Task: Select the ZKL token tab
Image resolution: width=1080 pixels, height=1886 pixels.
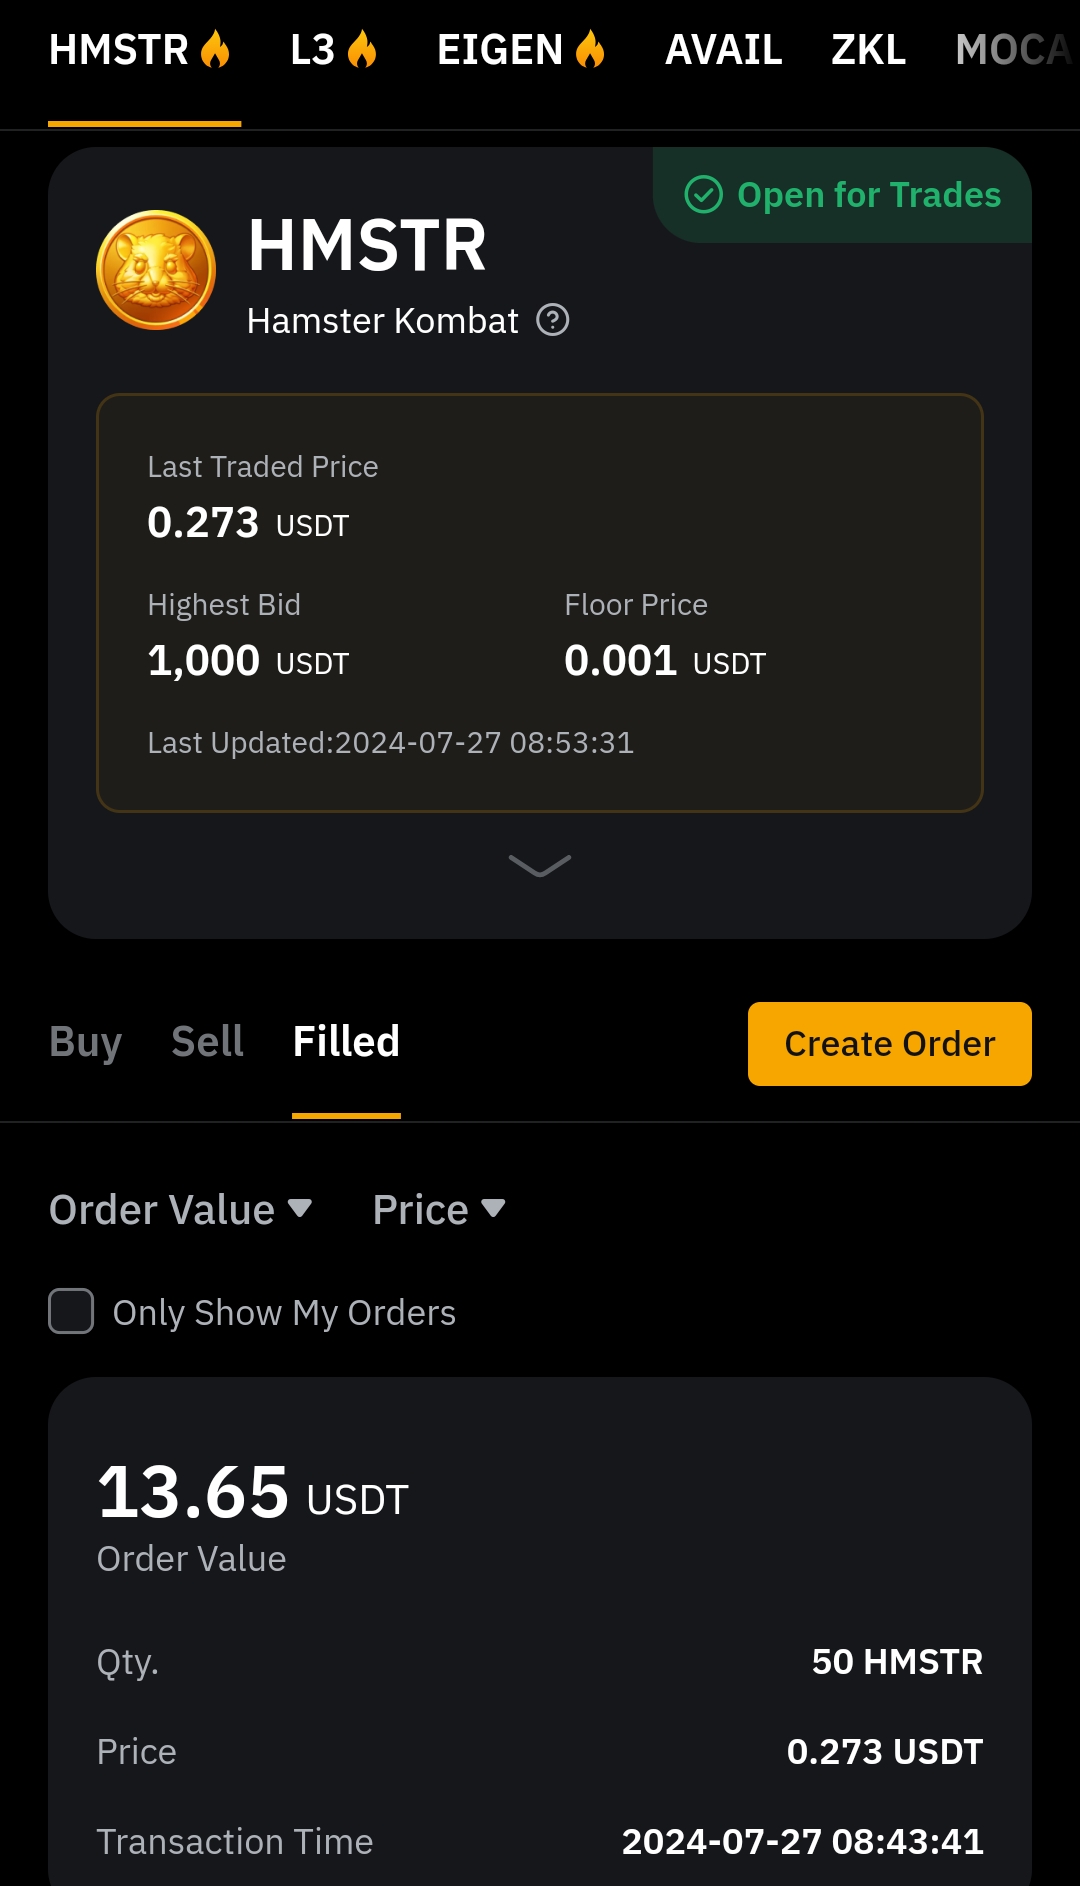Action: click(868, 50)
